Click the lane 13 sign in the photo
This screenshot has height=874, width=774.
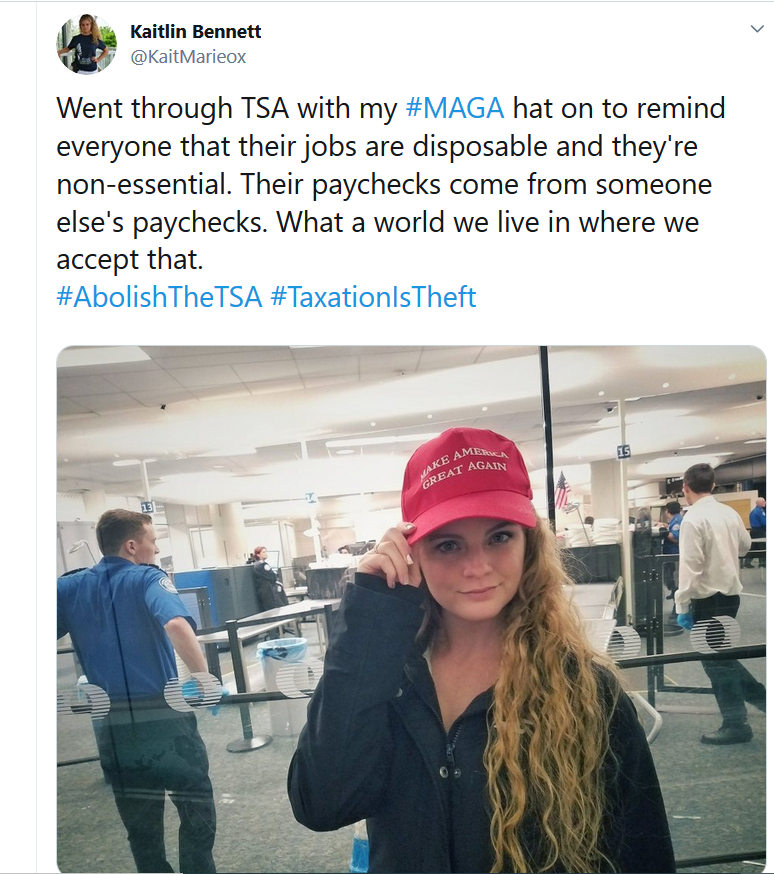148,507
